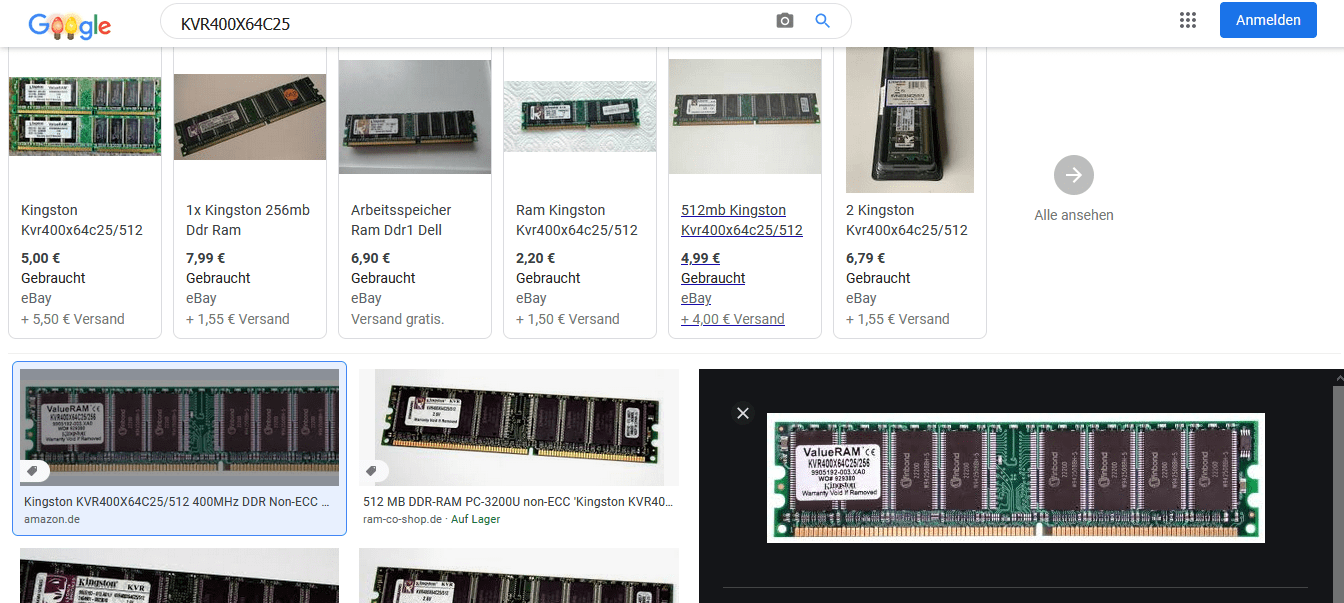The image size is (1344, 603).
Task: Open the 1x Kingston 256mb Ddr Ram listing
Action: [x=248, y=220]
